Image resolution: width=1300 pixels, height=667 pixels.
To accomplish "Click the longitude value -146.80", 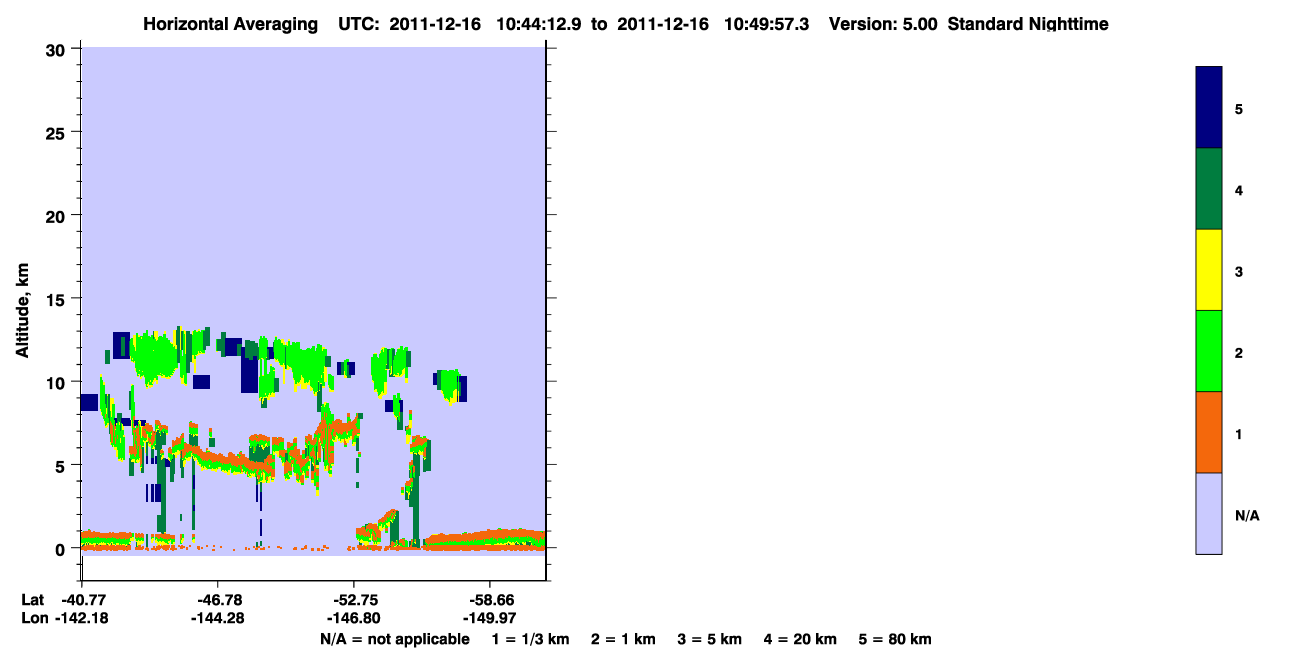I will pyautogui.click(x=353, y=618).
